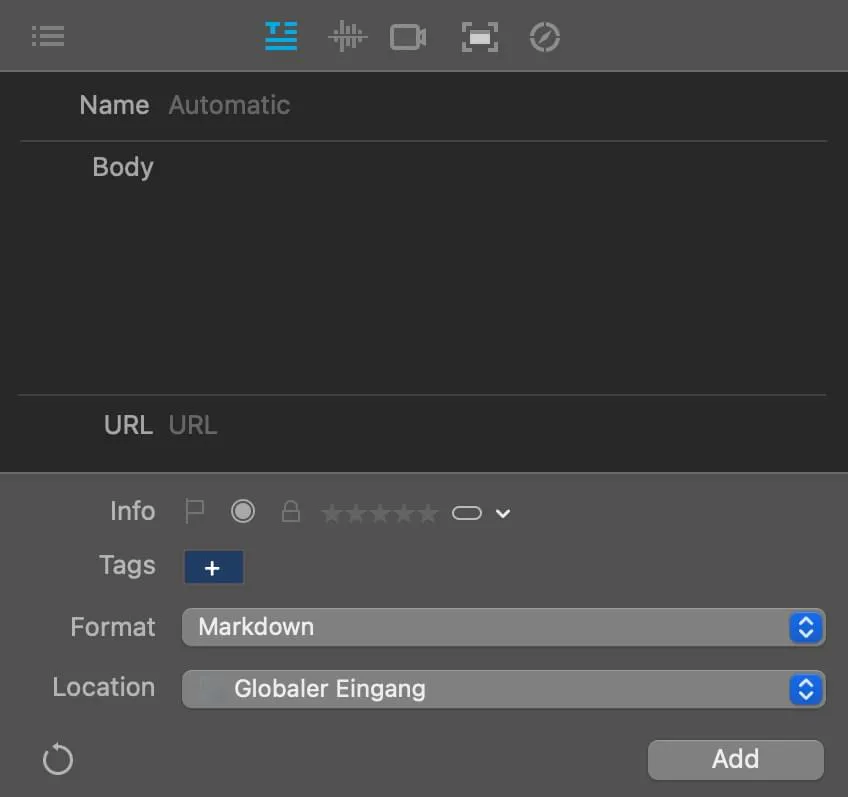Viewport: 848px width, 797px height.
Task: Click the label pill icon
Action: 467,513
